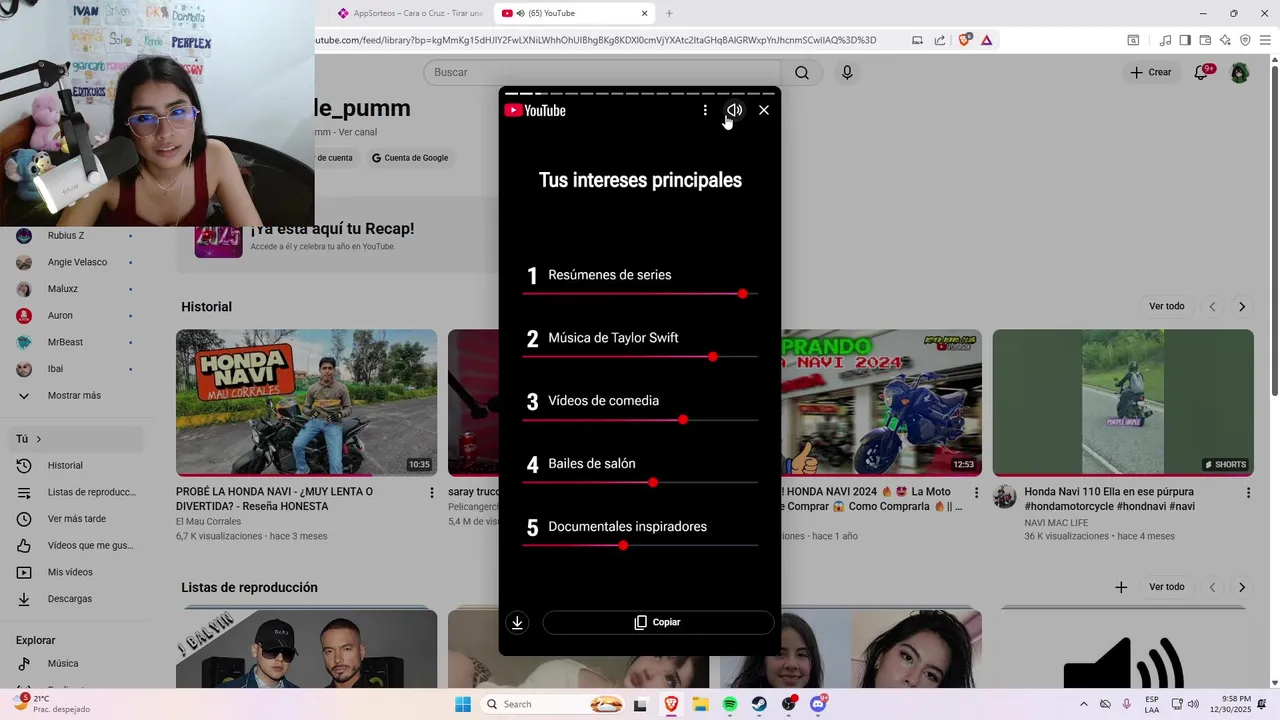Screen dimensions: 1280x720
Task: Open Leo AI sparkle icon
Action: pyautogui.click(x=1225, y=40)
